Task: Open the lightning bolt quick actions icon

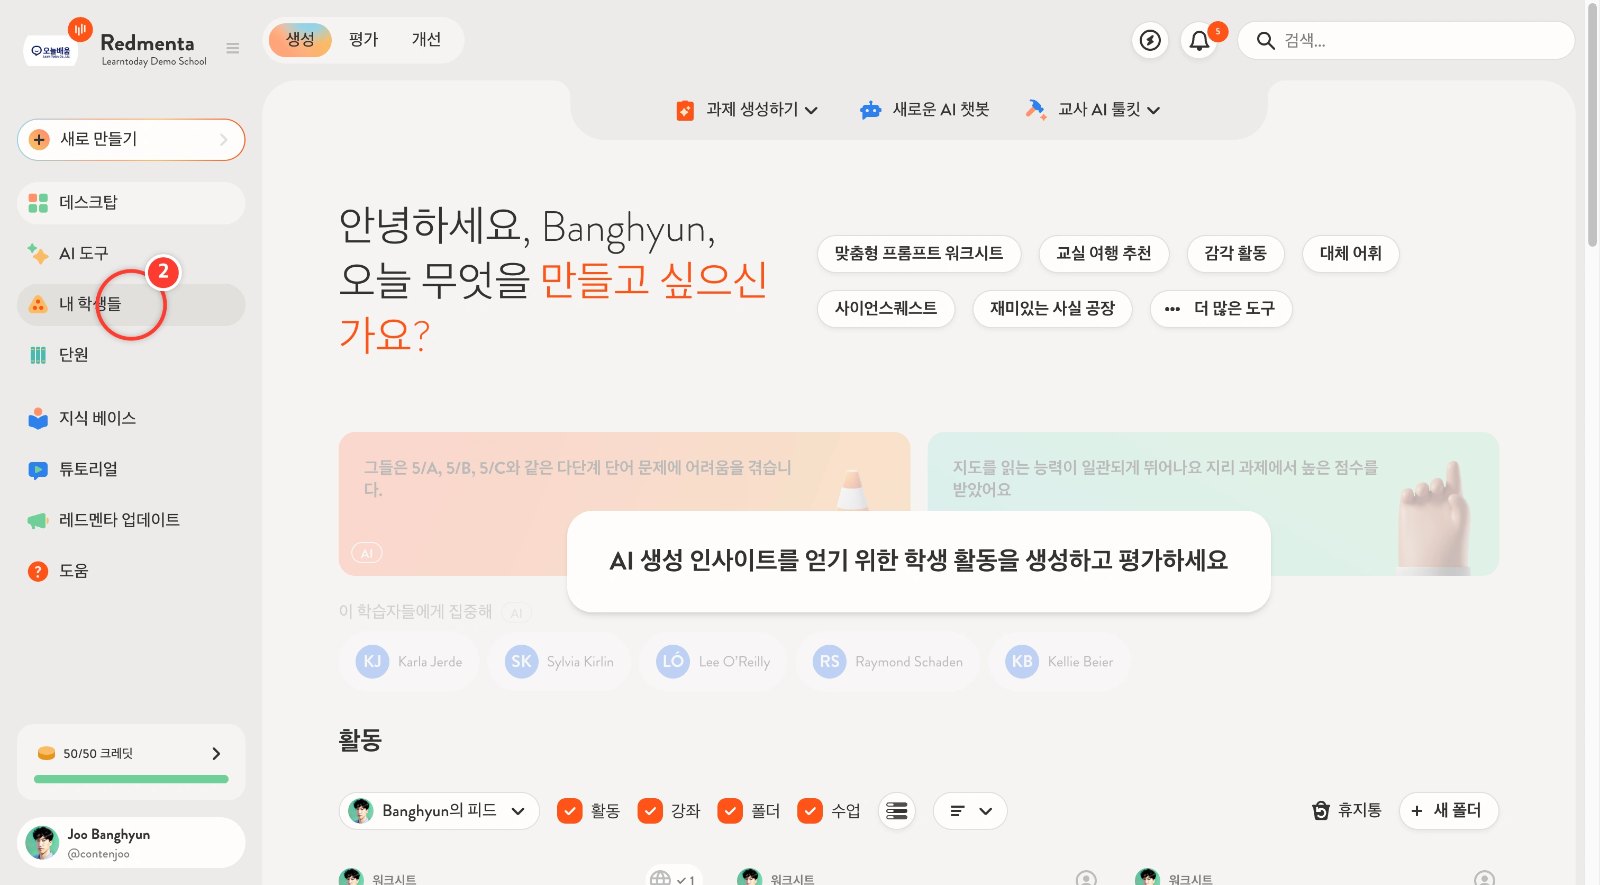Action: (1151, 41)
